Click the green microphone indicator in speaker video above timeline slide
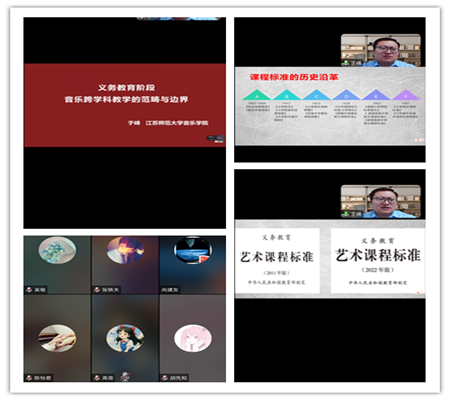Image resolution: width=450 pixels, height=400 pixels. (x=346, y=63)
